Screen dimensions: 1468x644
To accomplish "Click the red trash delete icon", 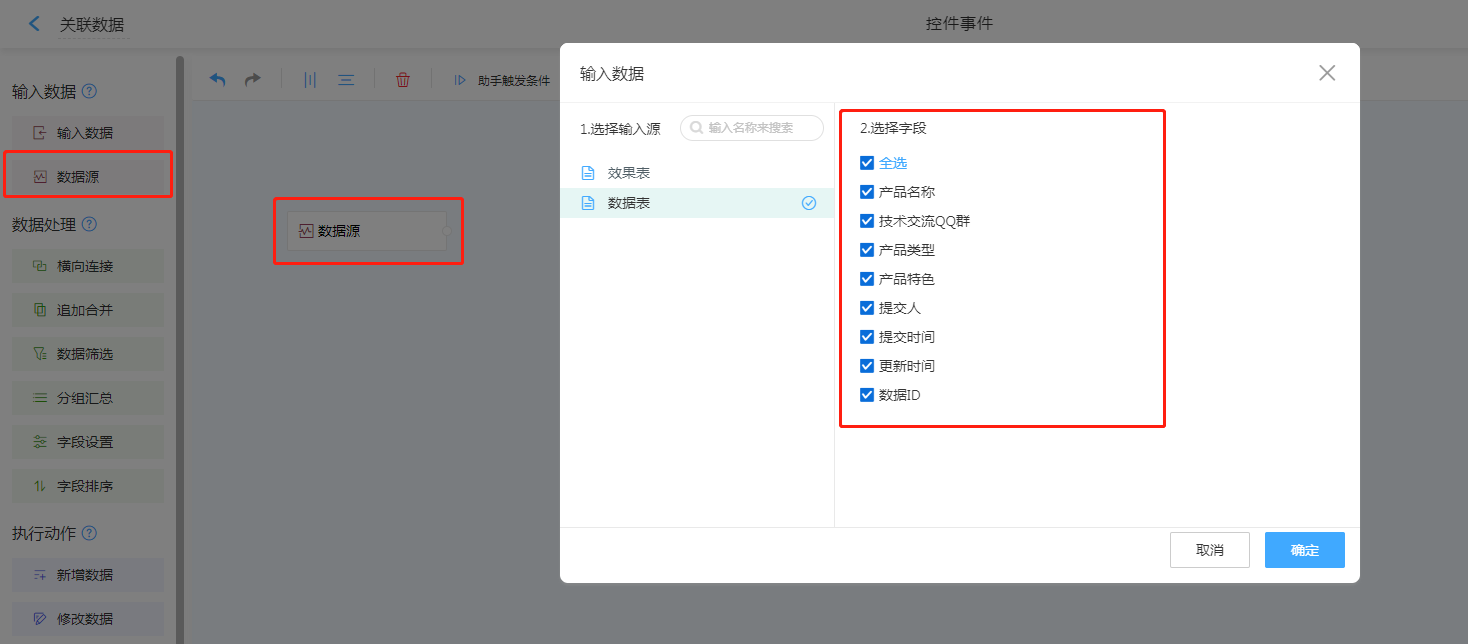I will click(x=403, y=80).
